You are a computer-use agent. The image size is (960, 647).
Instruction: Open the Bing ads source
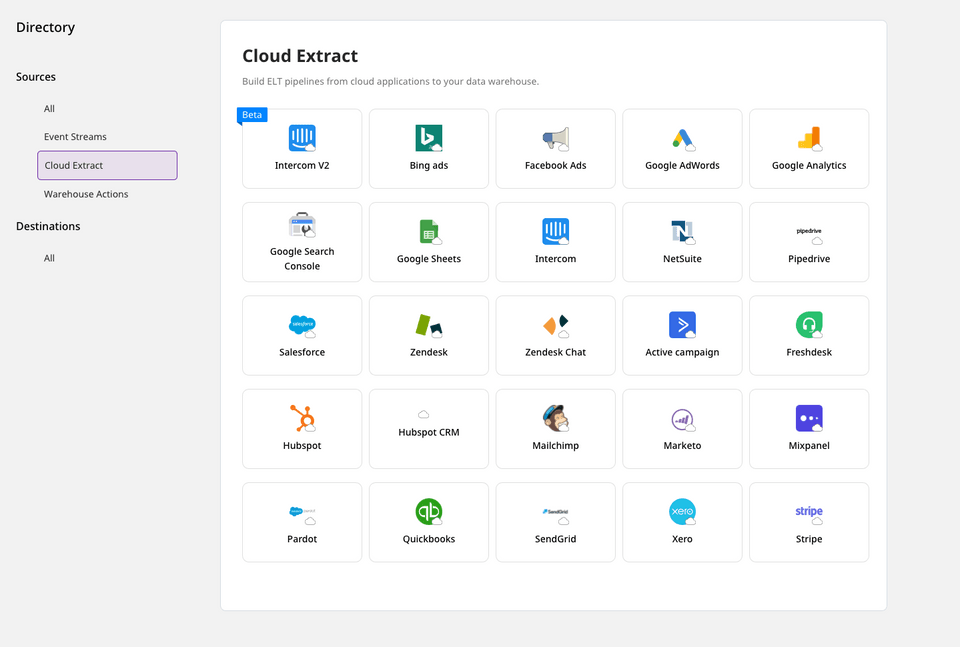pos(428,148)
